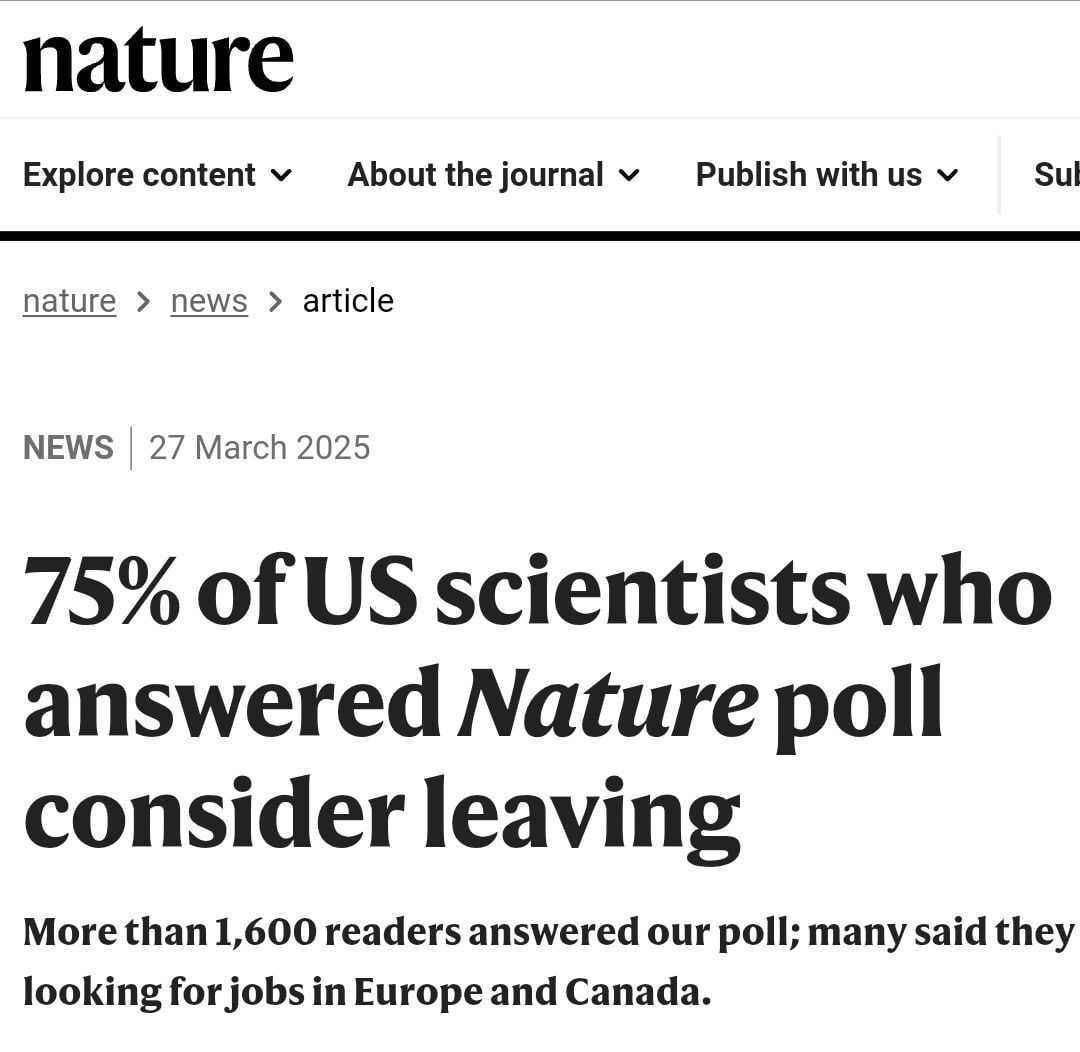Expand the chevron beside Publish with us
This screenshot has width=1080, height=1052.
[x=947, y=176]
